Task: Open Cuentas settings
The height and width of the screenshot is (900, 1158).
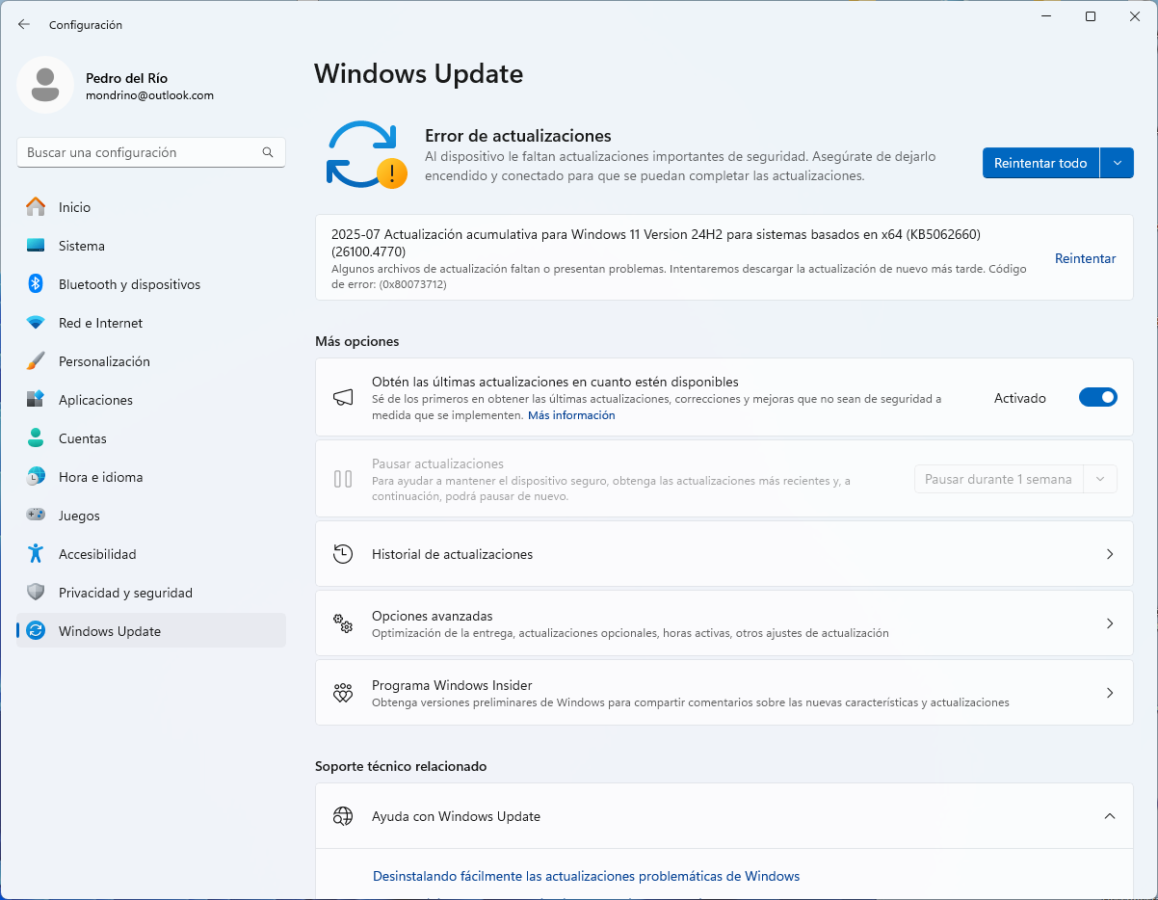Action: point(151,438)
